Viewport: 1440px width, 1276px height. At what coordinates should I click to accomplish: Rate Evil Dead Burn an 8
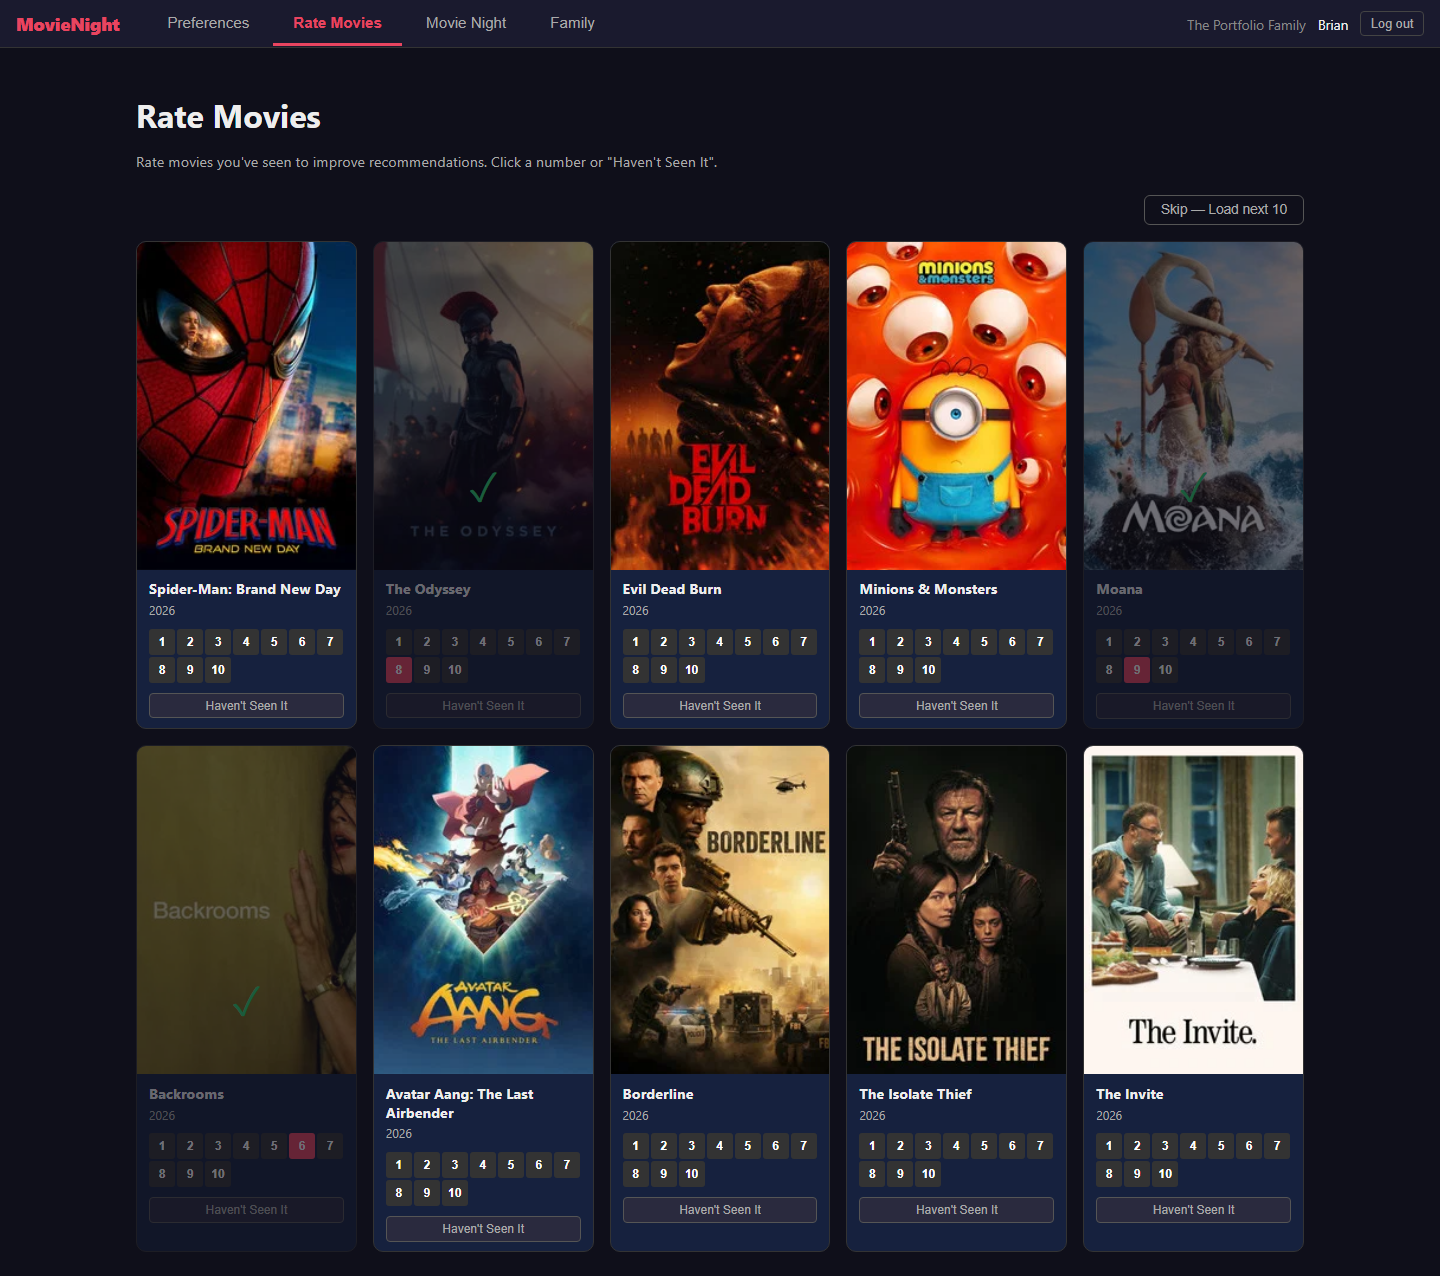coord(635,670)
